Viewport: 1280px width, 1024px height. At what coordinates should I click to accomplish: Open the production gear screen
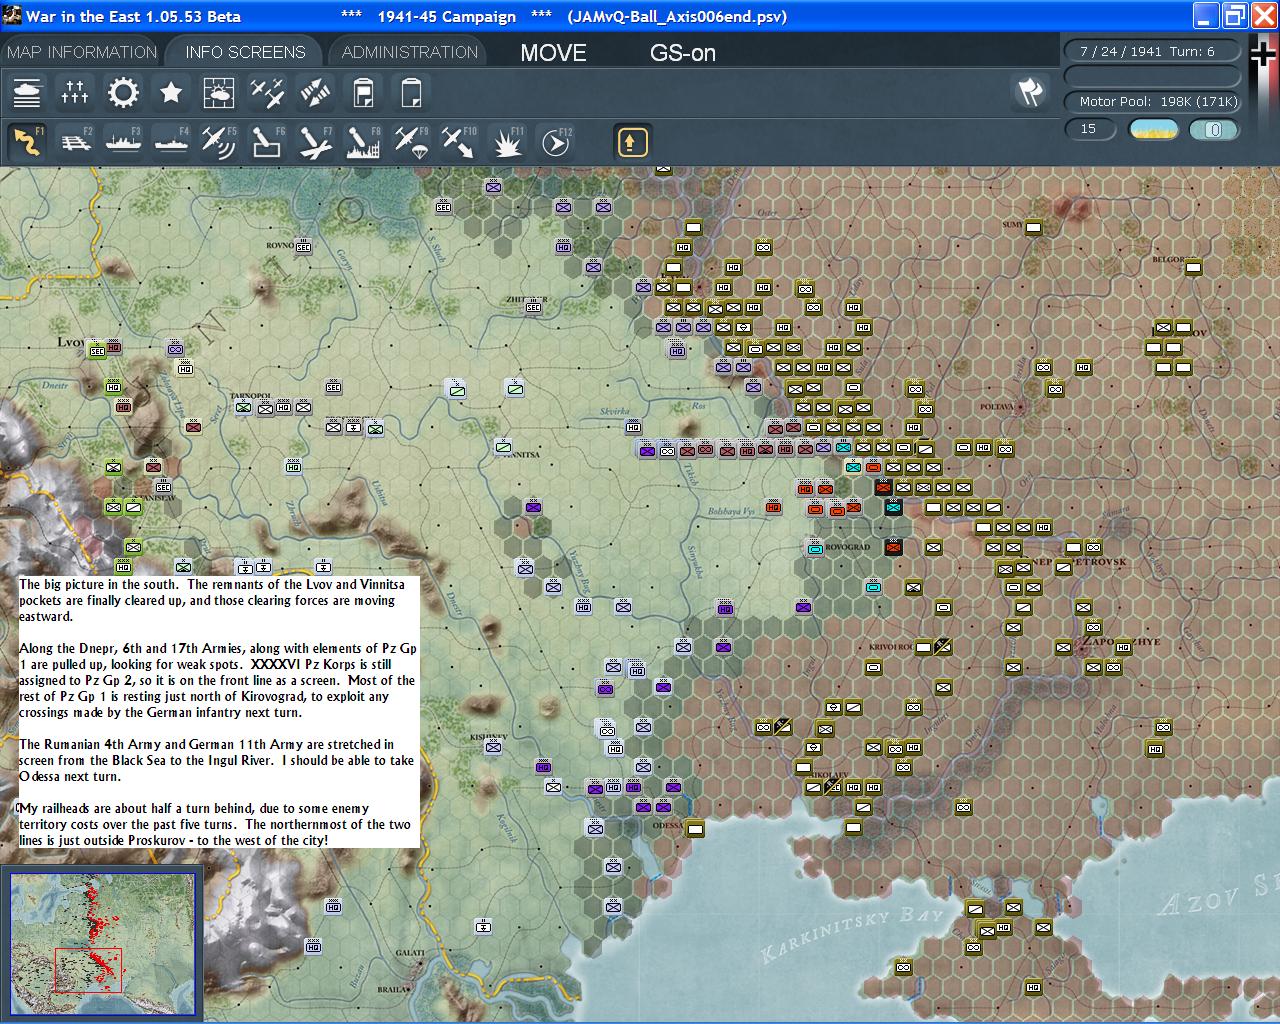tap(123, 93)
